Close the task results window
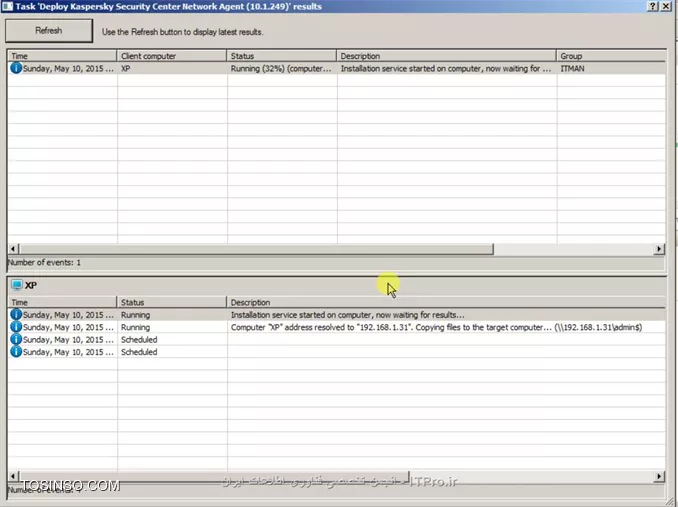678x507 pixels. [x=666, y=6]
